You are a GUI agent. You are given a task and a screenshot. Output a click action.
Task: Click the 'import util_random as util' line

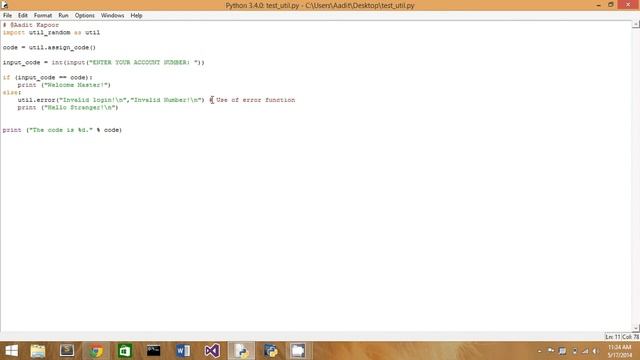coord(51,32)
